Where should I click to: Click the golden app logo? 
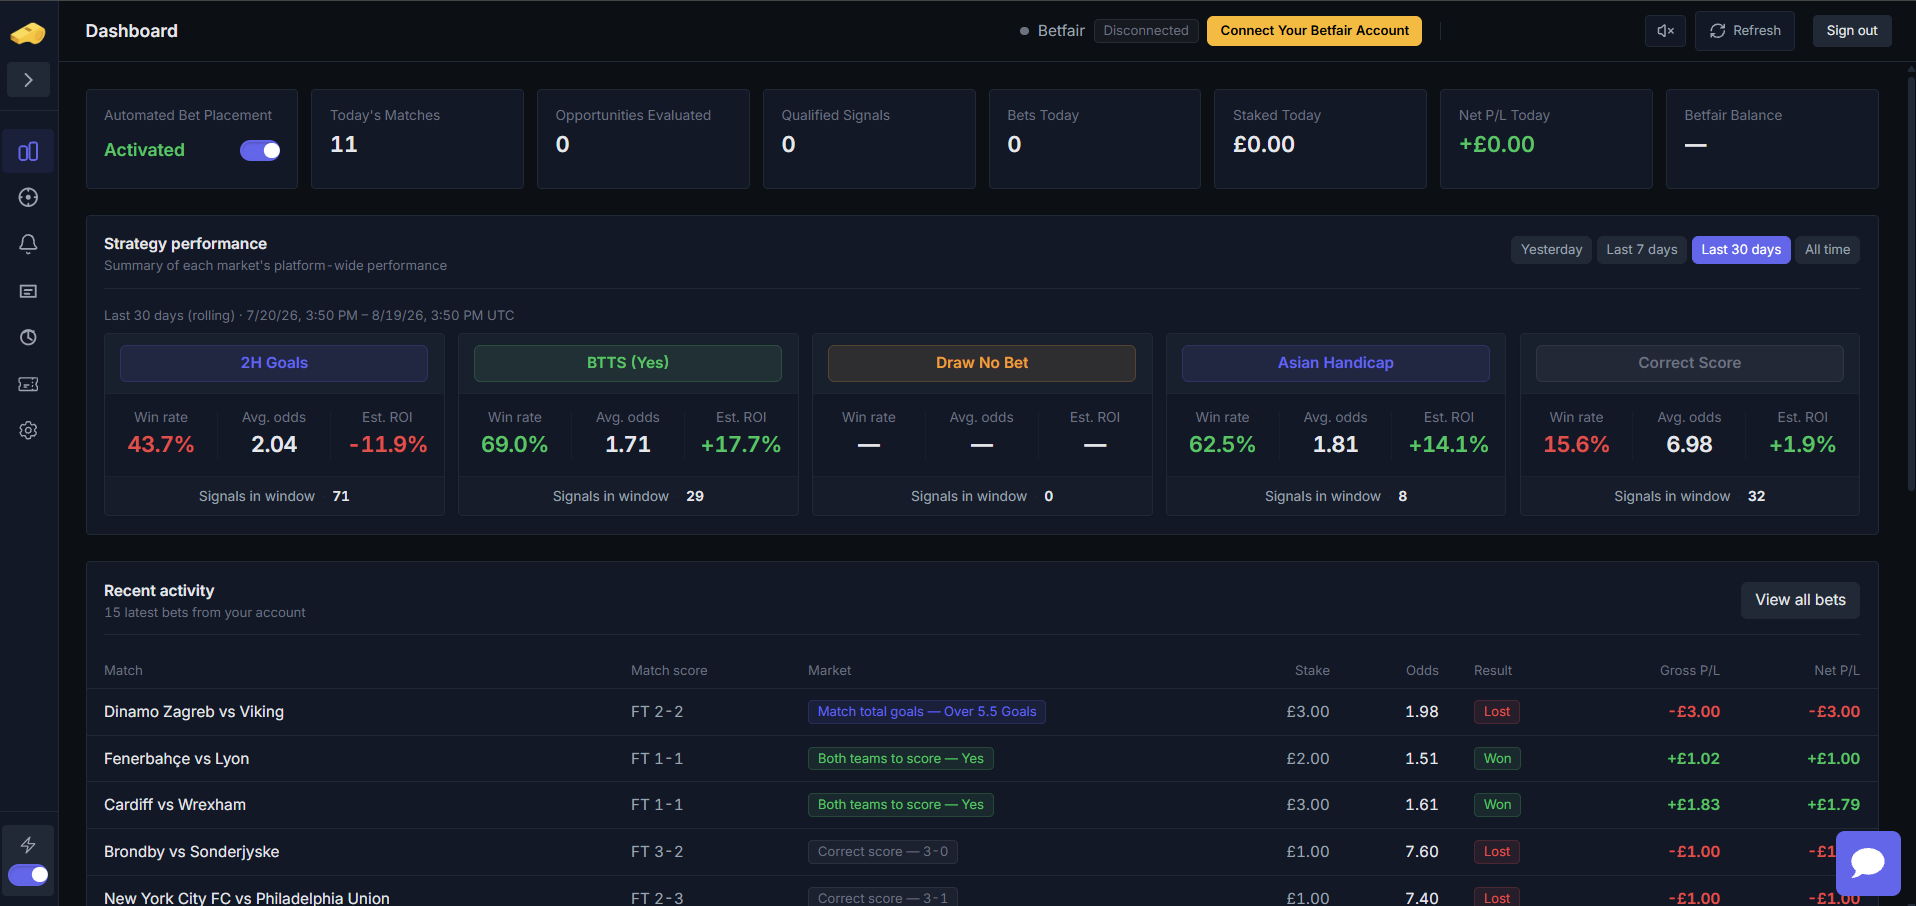(x=28, y=34)
